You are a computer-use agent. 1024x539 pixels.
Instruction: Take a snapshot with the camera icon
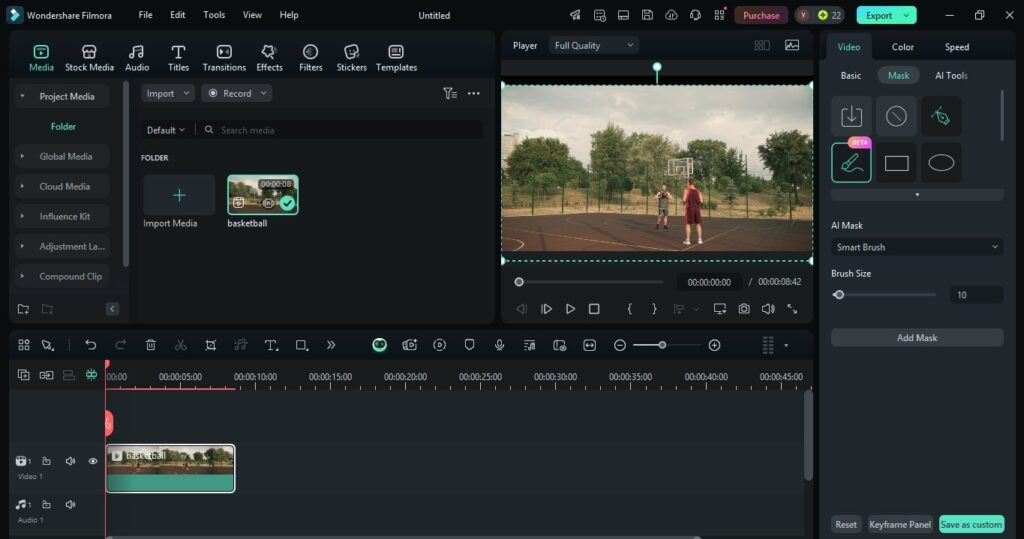(744, 308)
